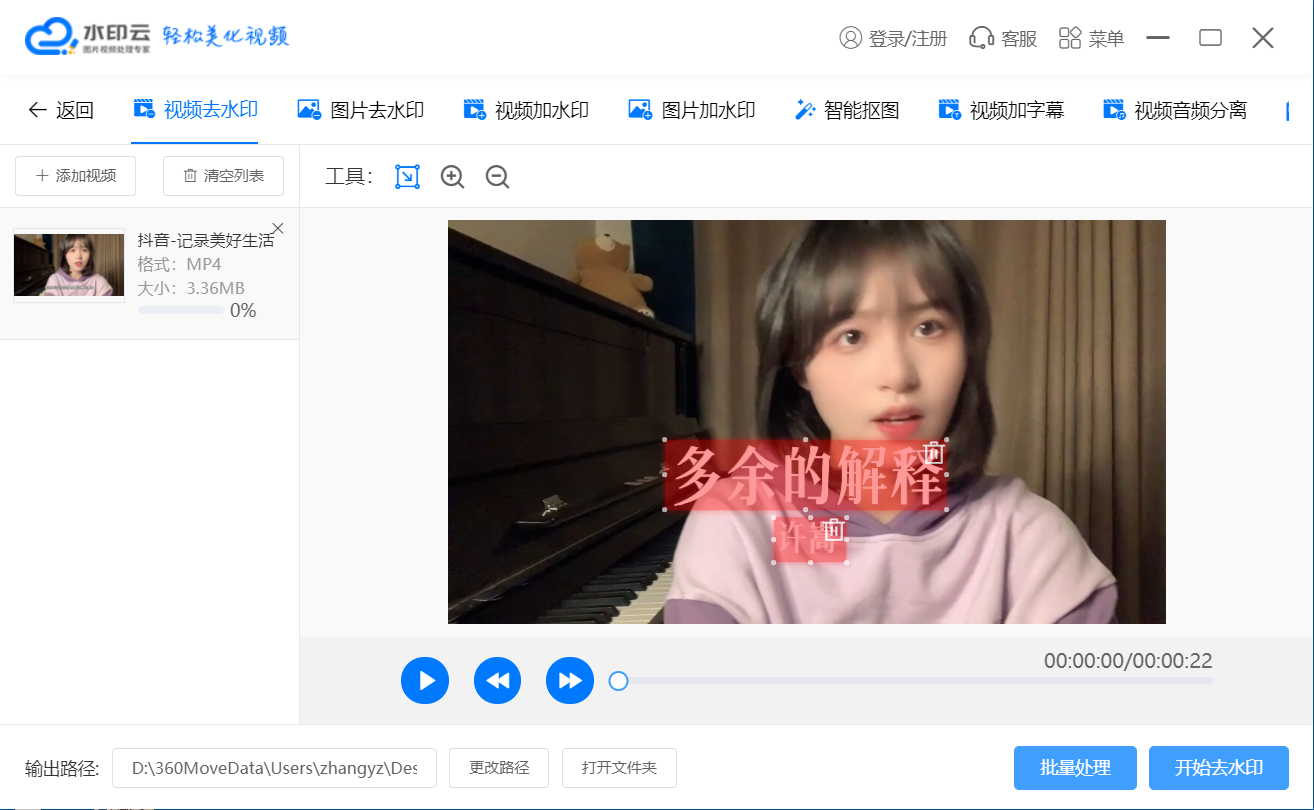1314x810 pixels.
Task: Click the 清空列表 button
Action: pyautogui.click(x=223, y=176)
